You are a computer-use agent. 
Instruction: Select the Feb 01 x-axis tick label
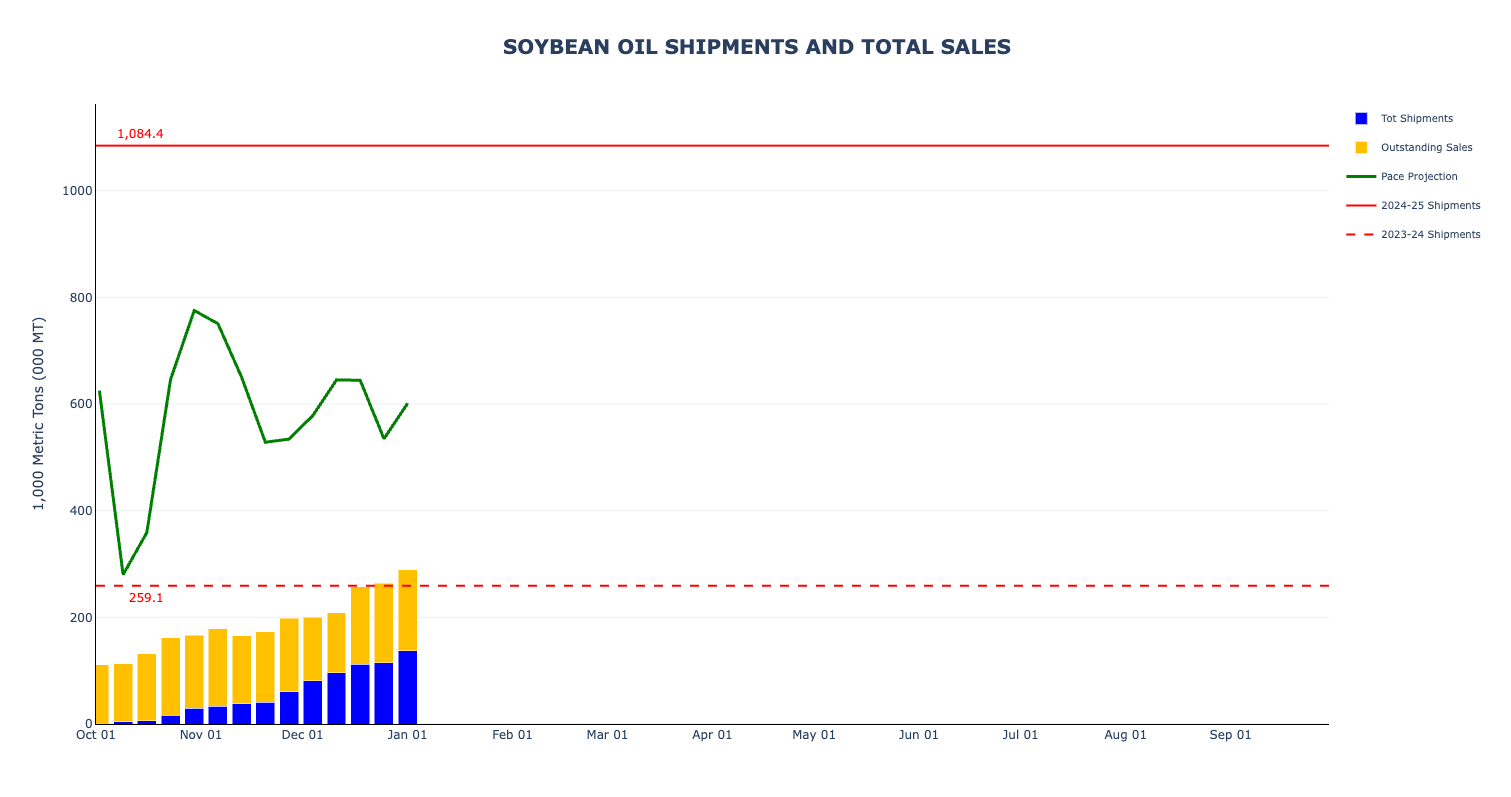point(512,735)
